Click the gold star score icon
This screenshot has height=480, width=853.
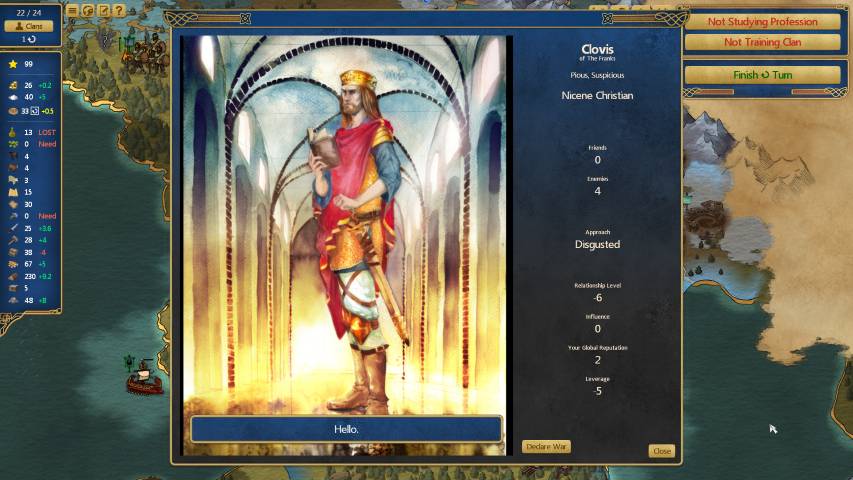13,64
